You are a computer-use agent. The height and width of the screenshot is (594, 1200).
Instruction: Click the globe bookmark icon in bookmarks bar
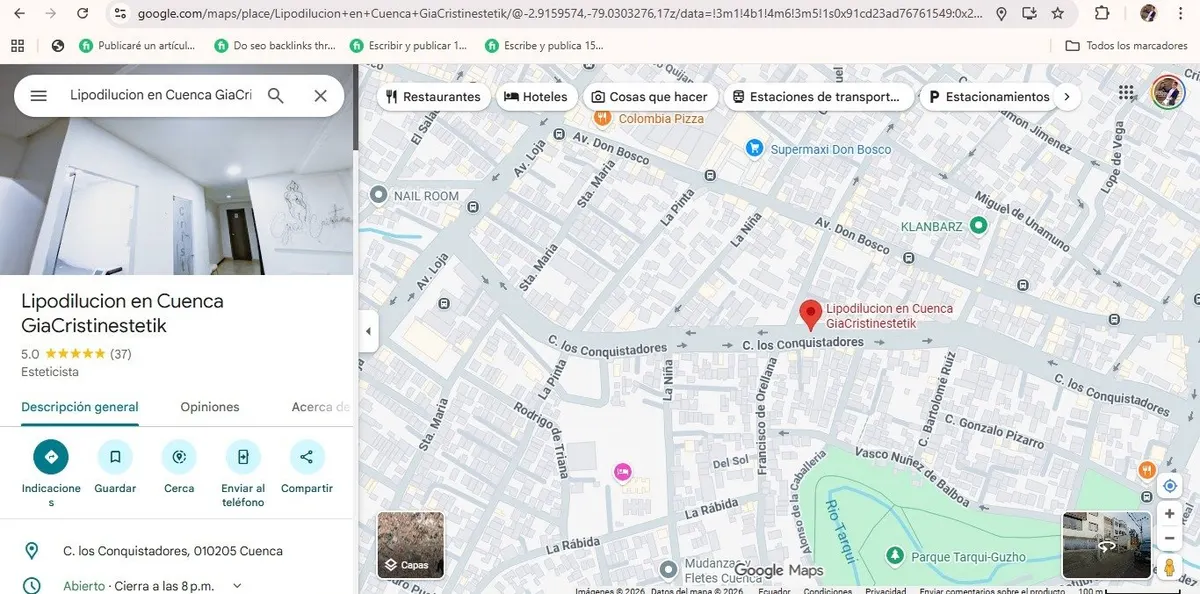(57, 45)
